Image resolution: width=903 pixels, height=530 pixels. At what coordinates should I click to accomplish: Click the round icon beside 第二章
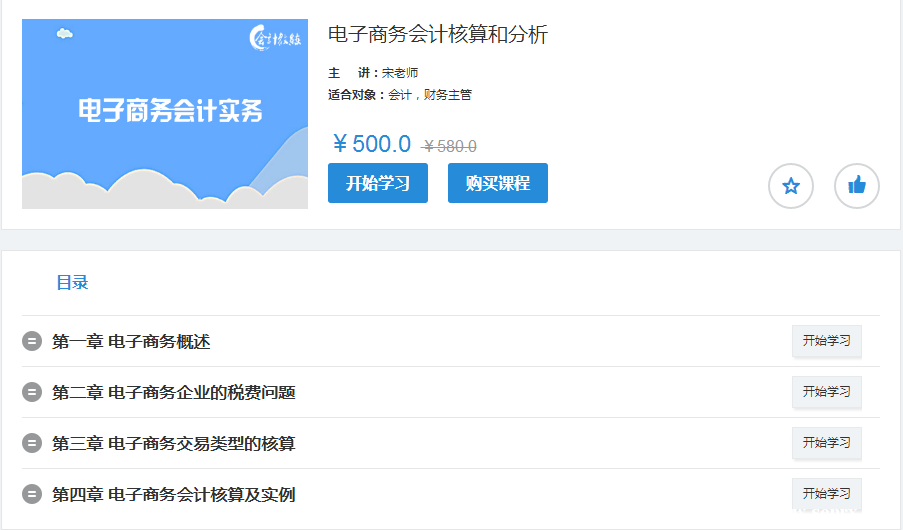coord(32,392)
